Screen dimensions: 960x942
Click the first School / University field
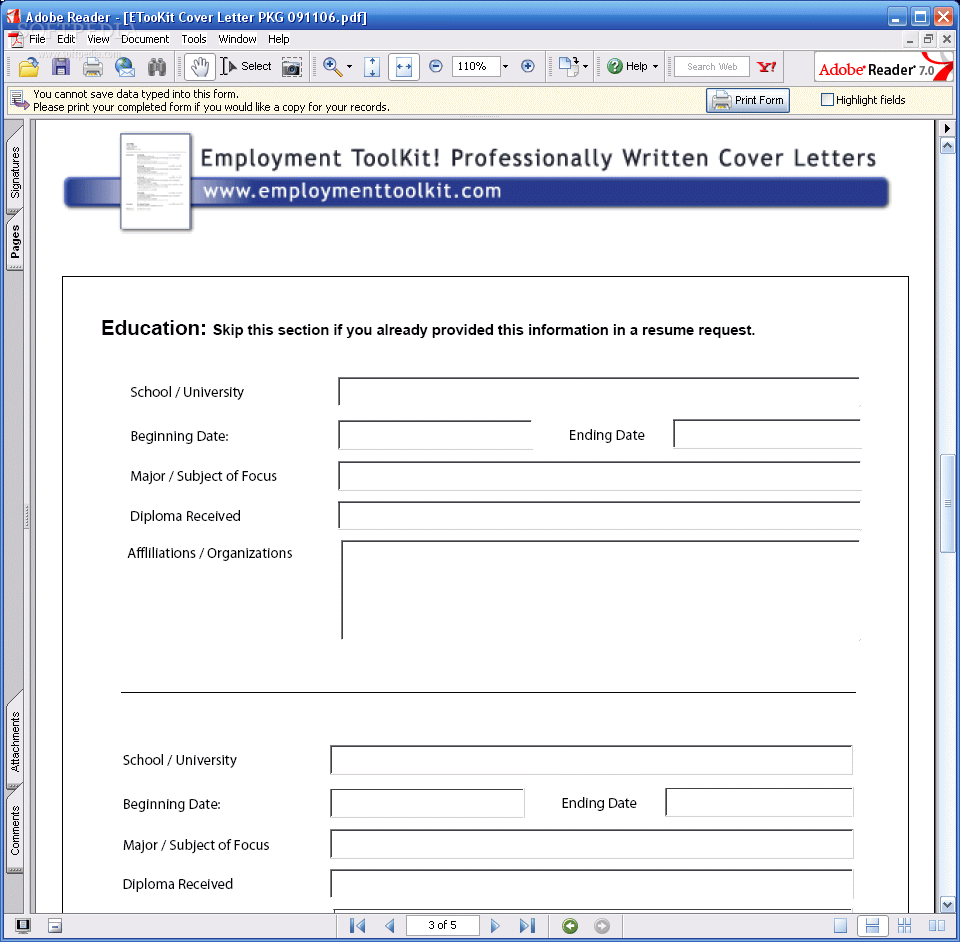tap(599, 392)
